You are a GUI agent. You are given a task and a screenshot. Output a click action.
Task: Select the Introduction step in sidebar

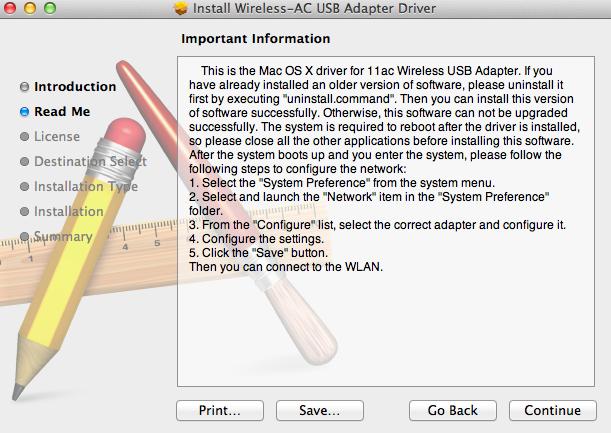(75, 87)
